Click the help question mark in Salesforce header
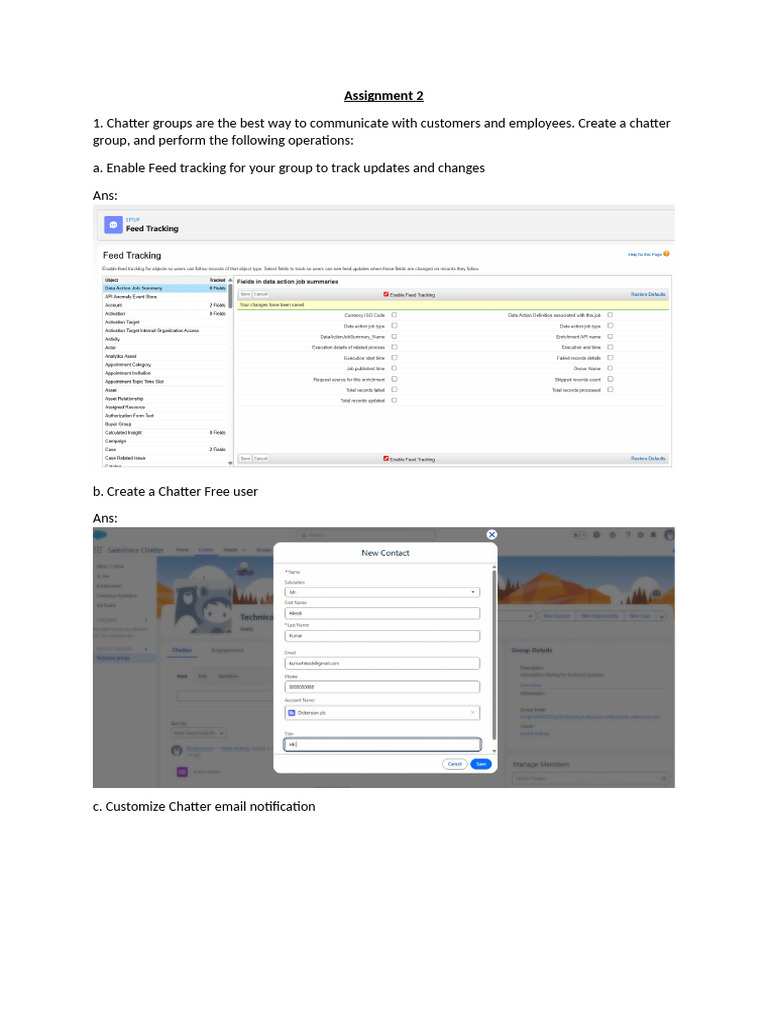Viewport: 768px width, 1024px height. [627, 535]
